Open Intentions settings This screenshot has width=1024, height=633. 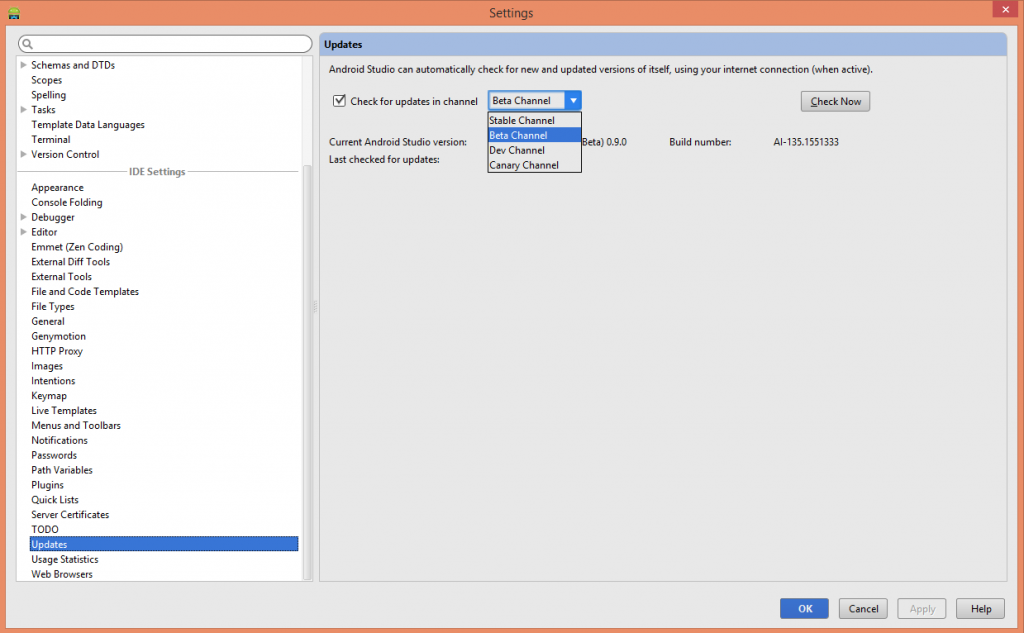(53, 381)
